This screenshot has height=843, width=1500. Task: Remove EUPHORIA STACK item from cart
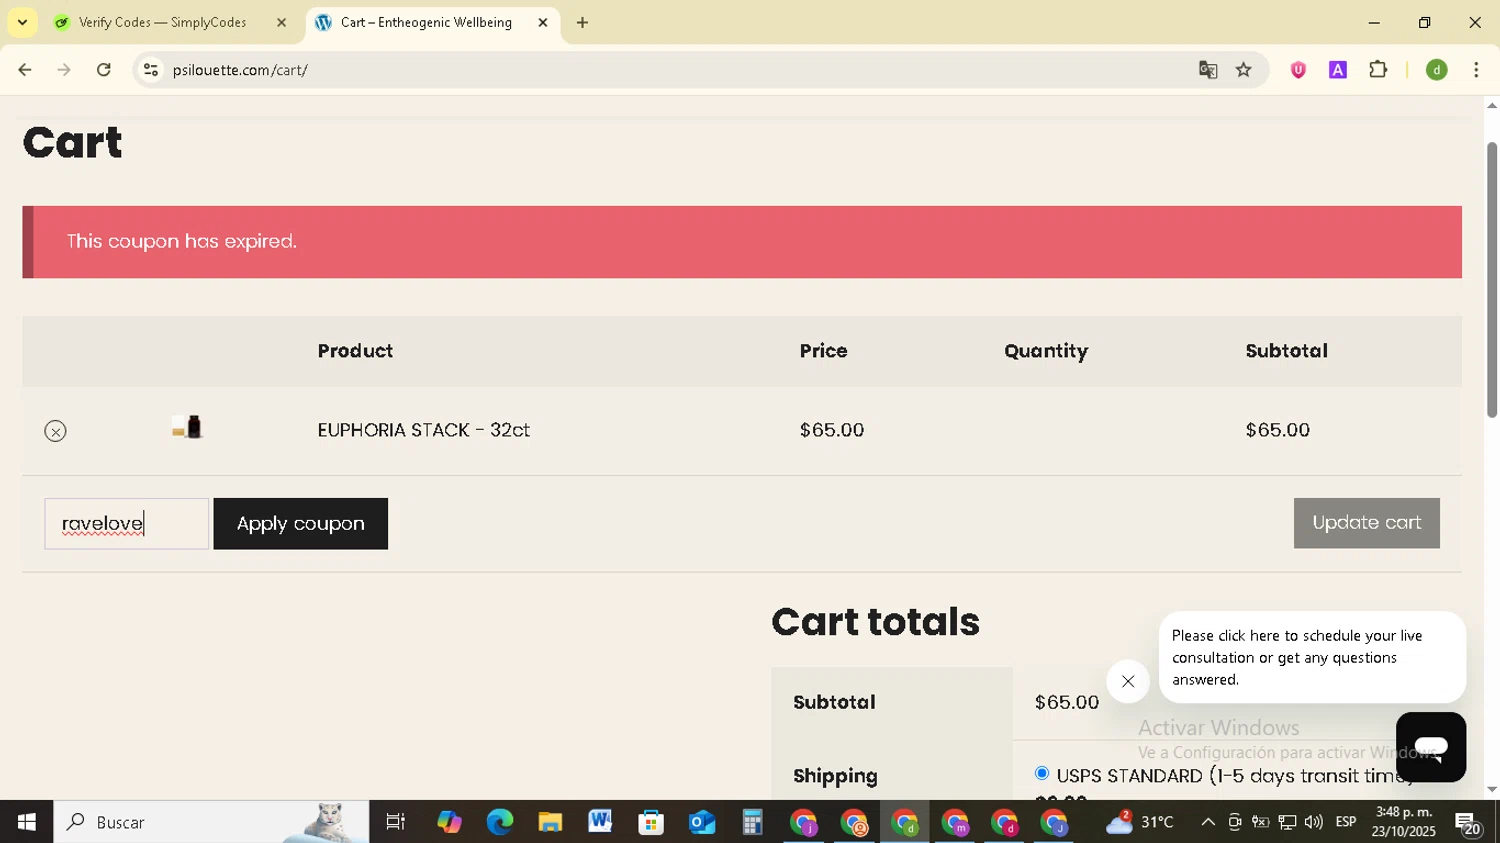tap(56, 431)
